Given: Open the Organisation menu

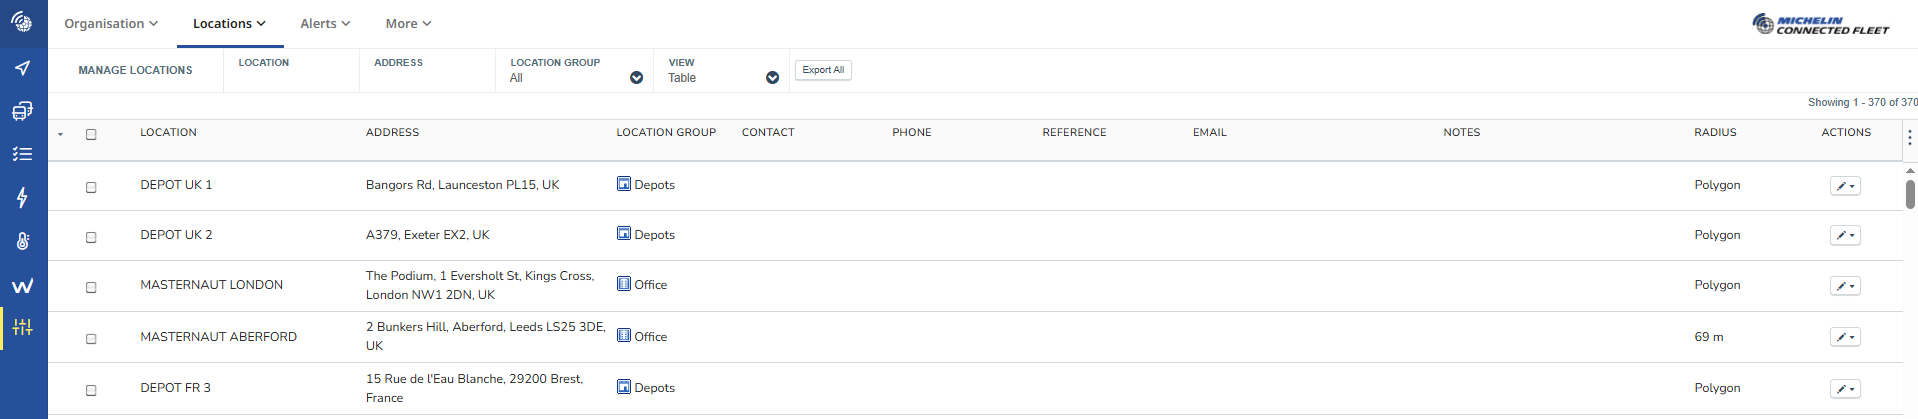Looking at the screenshot, I should click(111, 24).
